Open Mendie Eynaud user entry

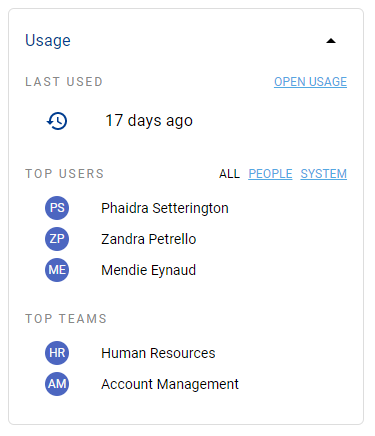(x=148, y=270)
